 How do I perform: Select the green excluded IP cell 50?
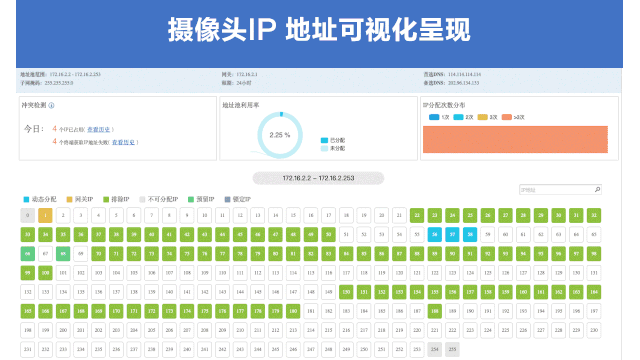pos(329,234)
